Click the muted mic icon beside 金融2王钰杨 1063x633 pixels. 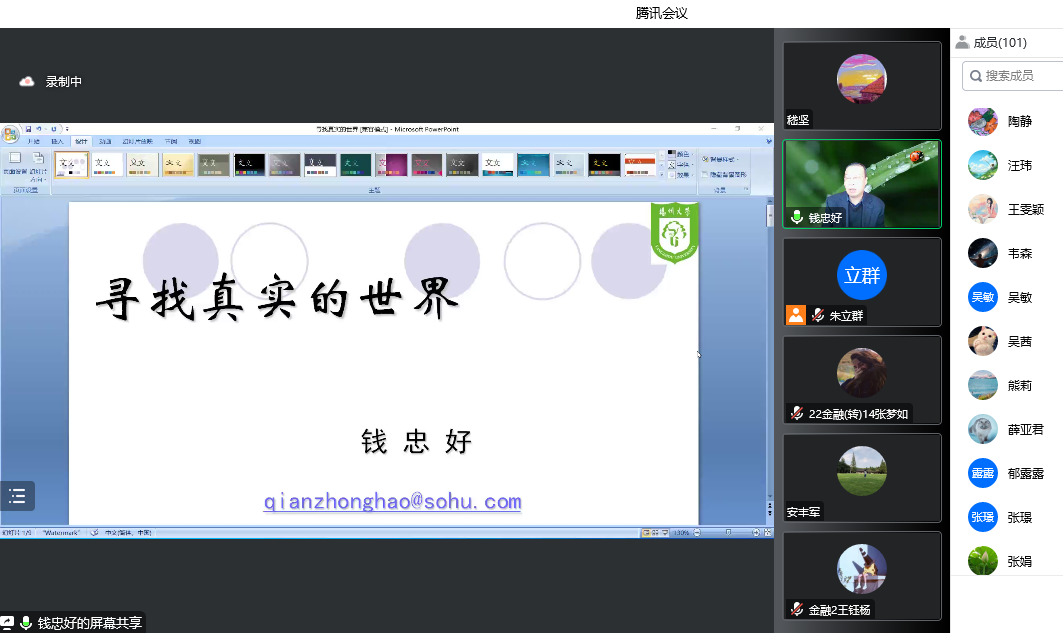pos(797,609)
